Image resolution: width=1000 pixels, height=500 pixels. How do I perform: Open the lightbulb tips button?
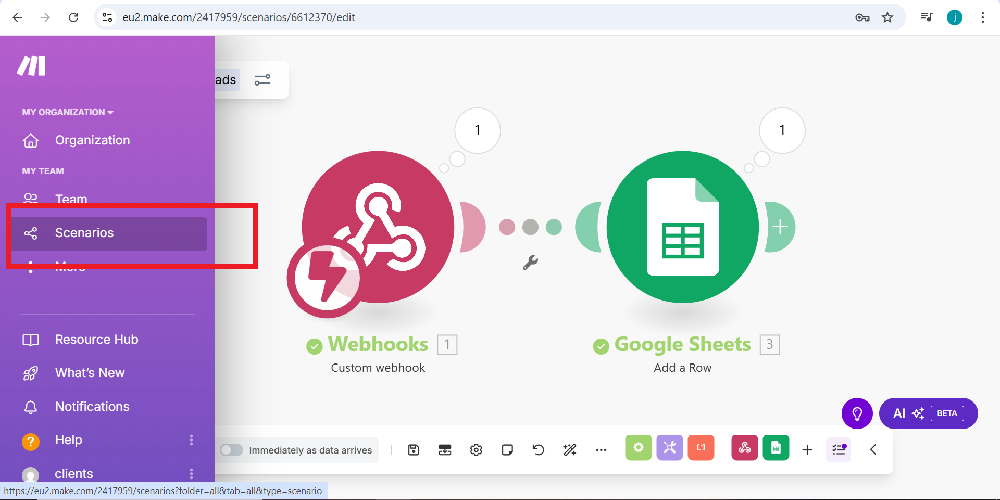tap(857, 413)
